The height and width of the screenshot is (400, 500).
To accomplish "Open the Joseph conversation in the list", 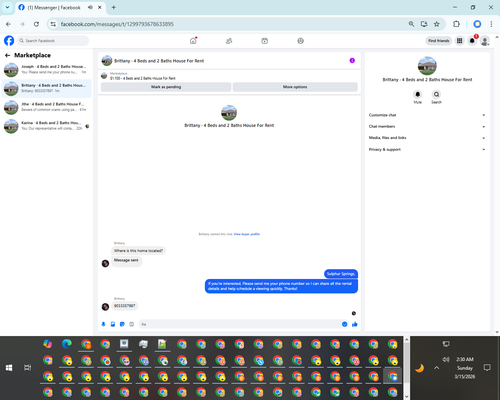I will point(46,69).
